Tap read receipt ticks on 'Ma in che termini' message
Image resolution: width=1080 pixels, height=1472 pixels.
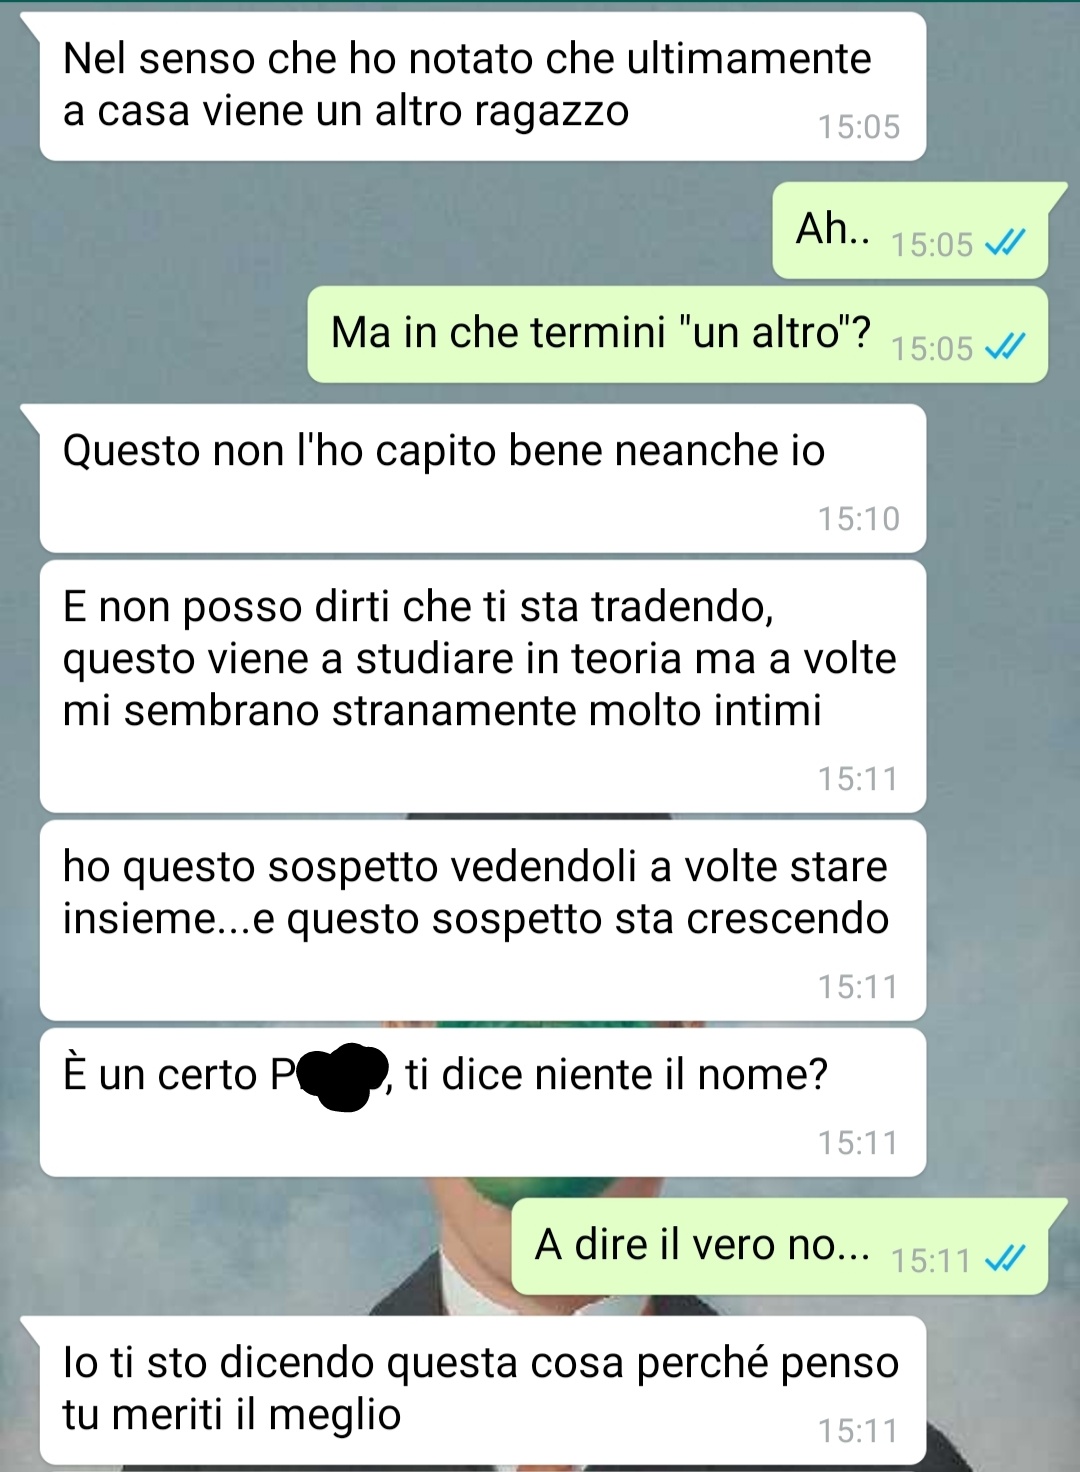click(1005, 347)
